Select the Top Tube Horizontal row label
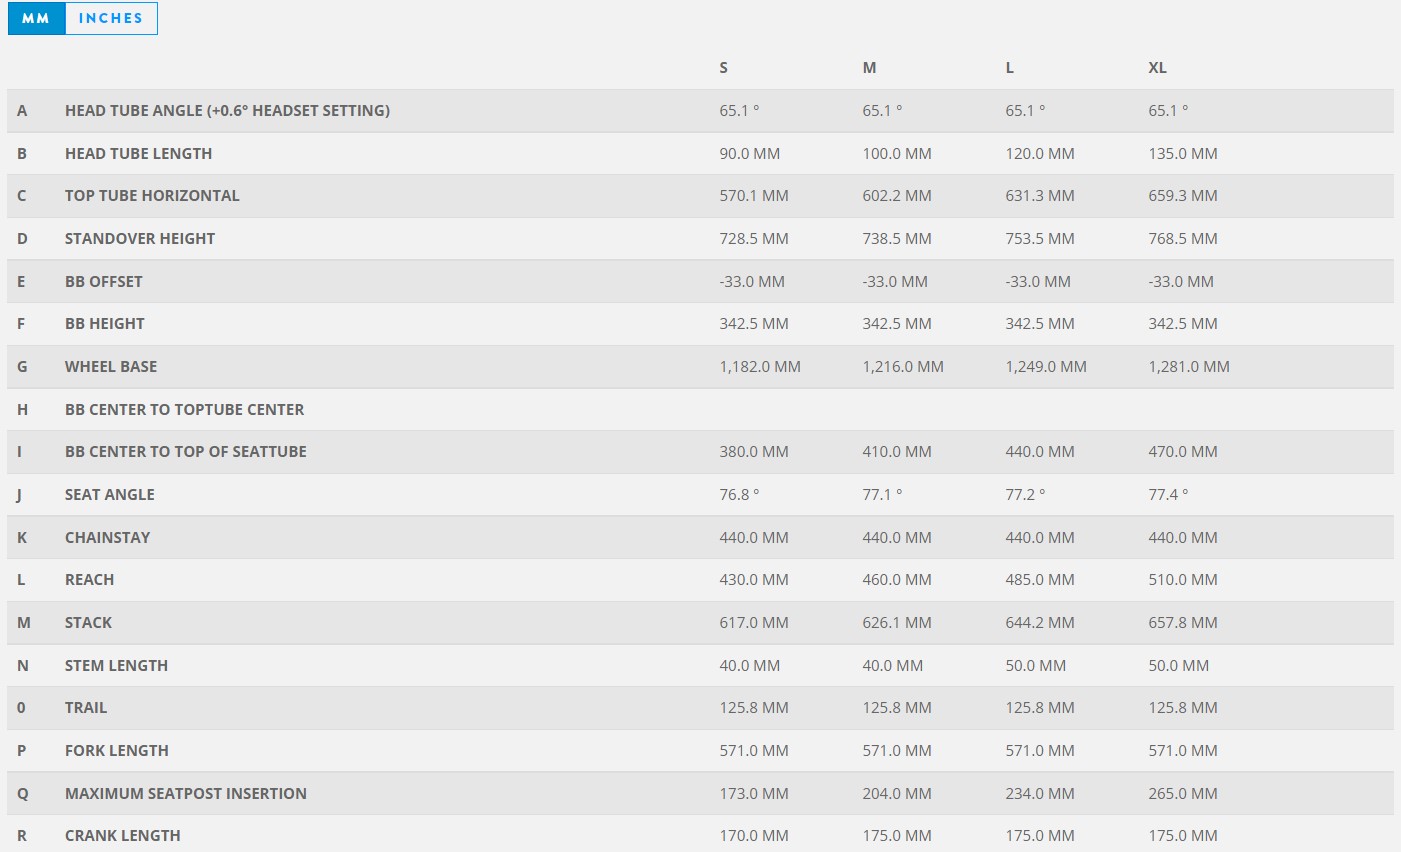Screen dimensions: 1401x852 152,196
